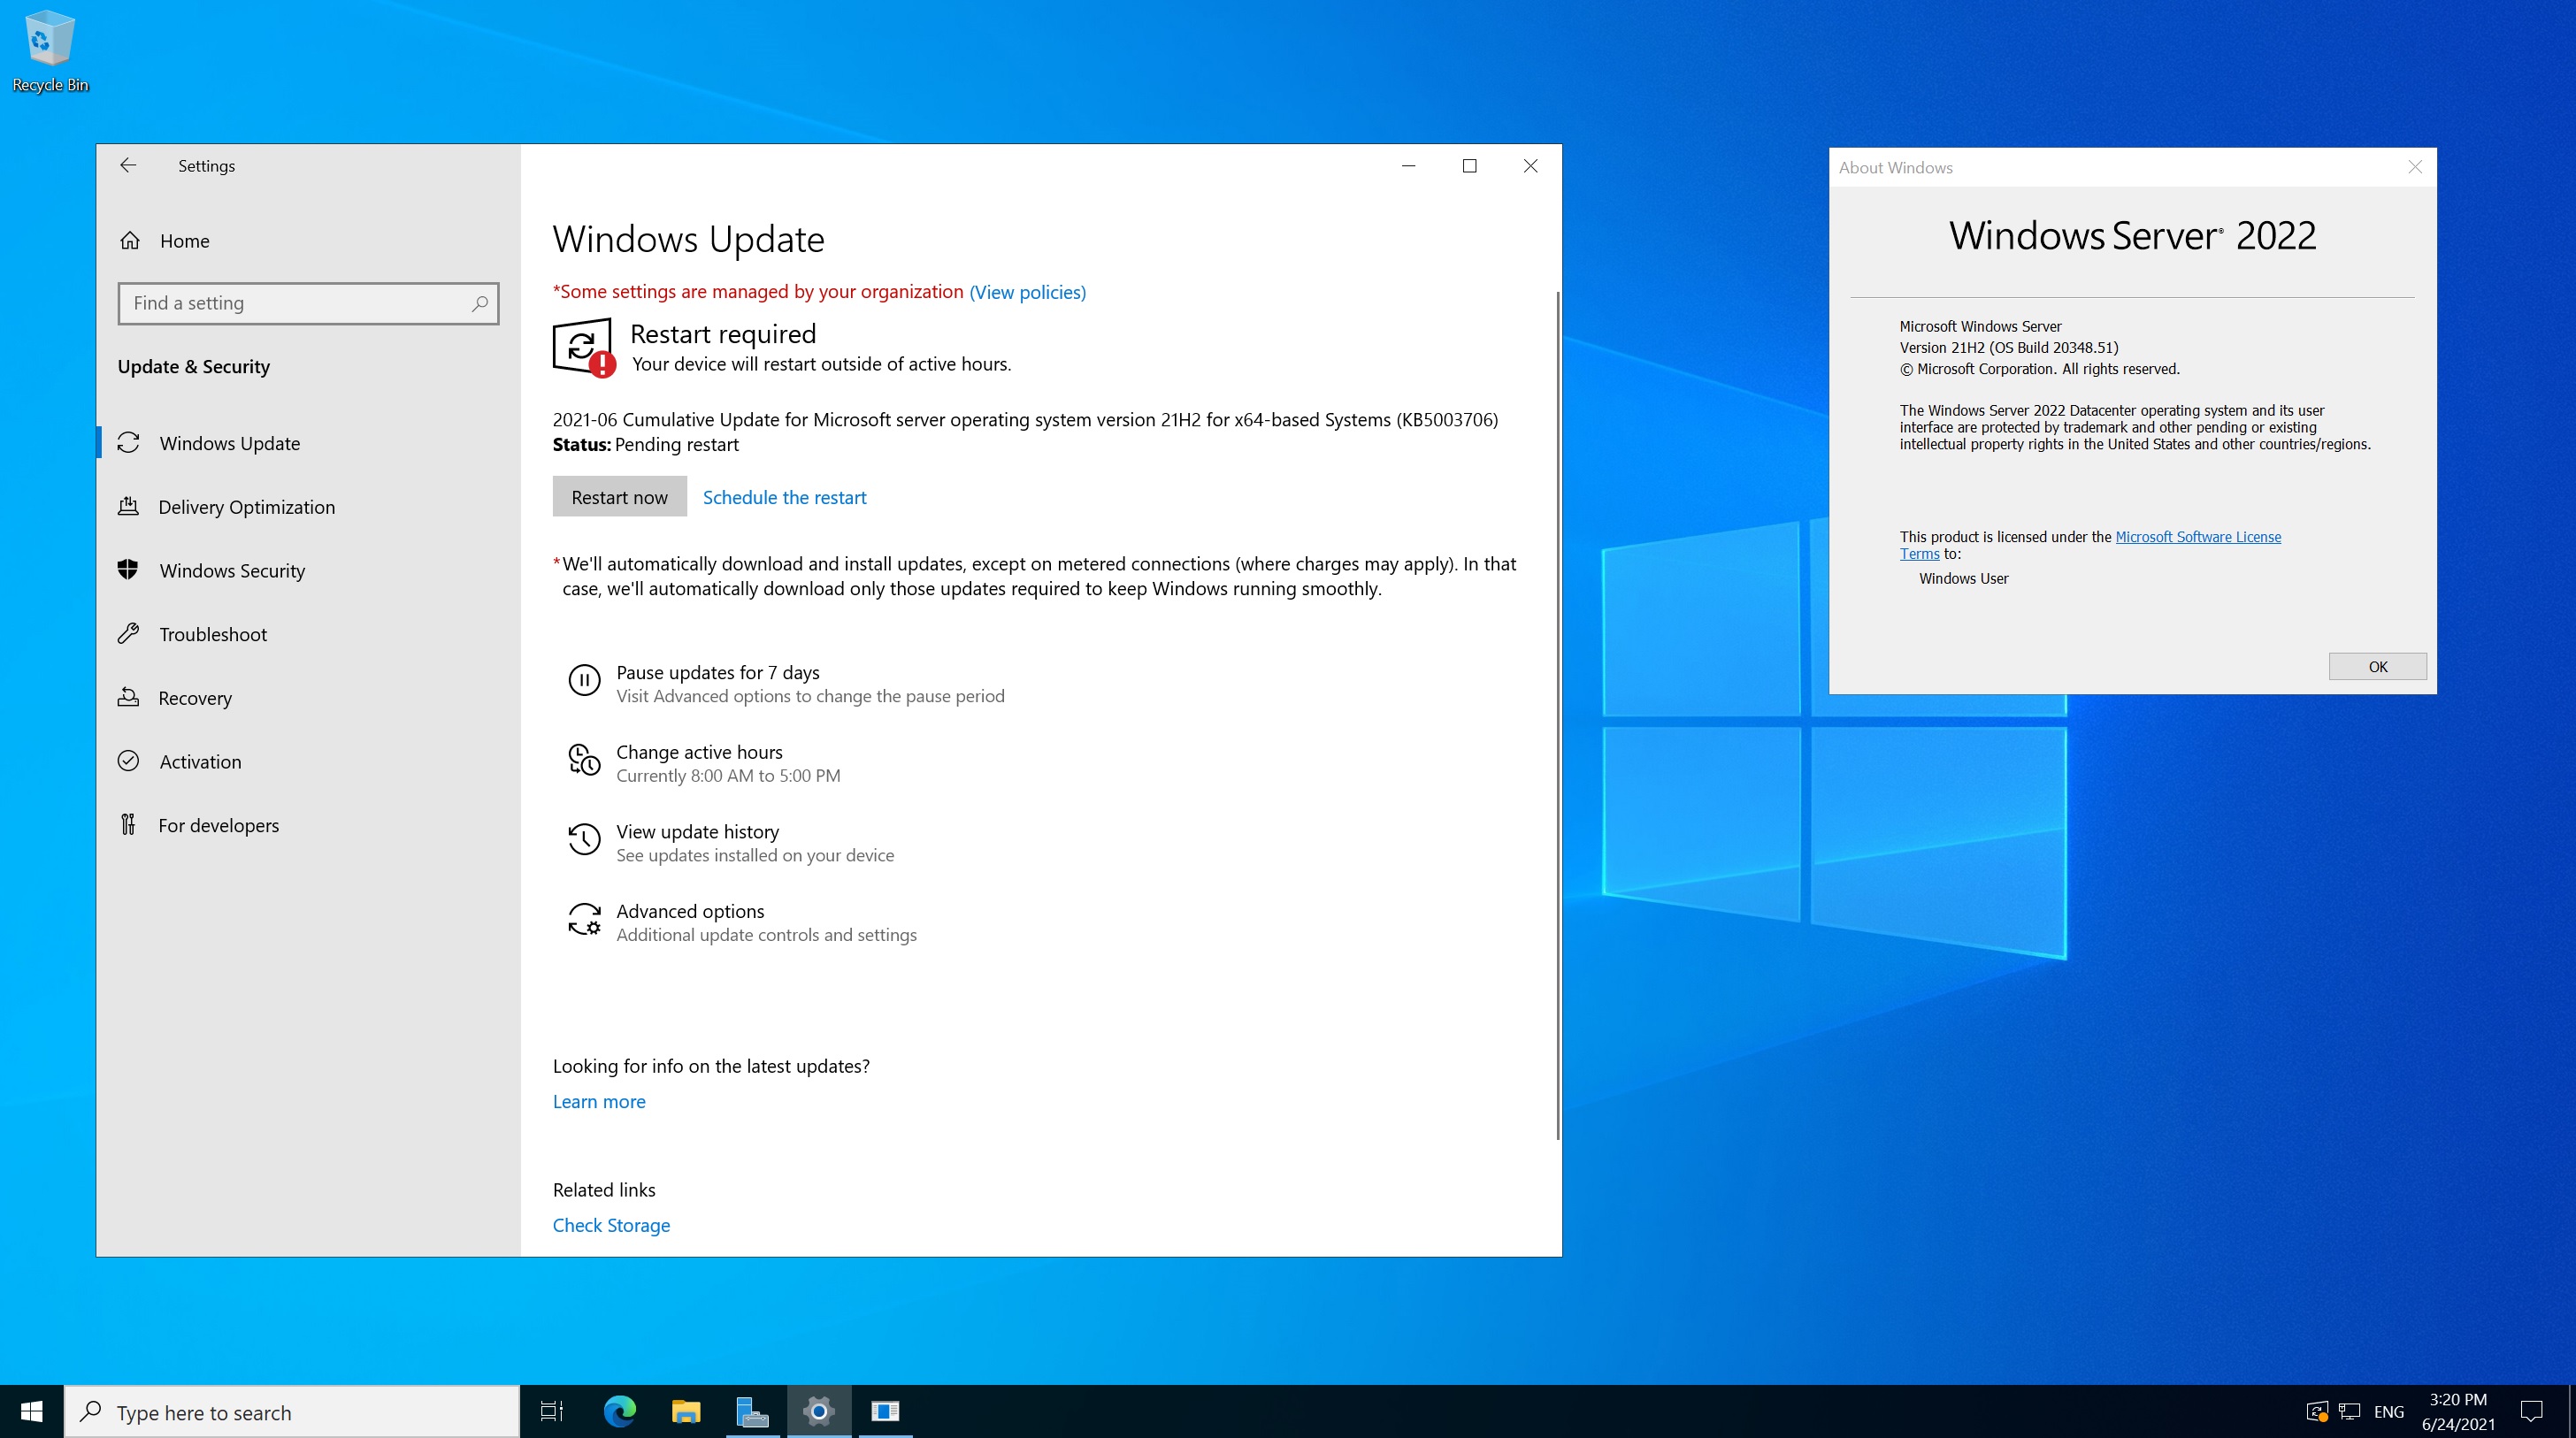
Task: Open the View policies link
Action: click(x=1027, y=292)
